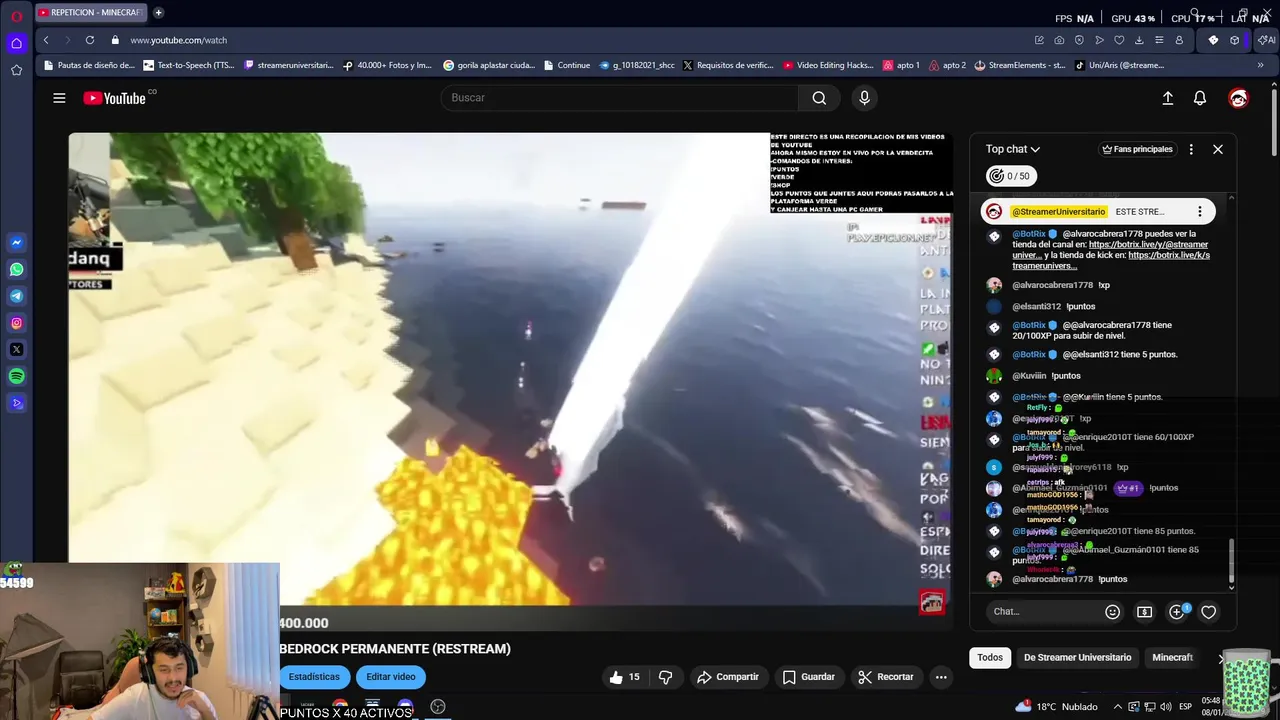Reload the page

pos(90,40)
